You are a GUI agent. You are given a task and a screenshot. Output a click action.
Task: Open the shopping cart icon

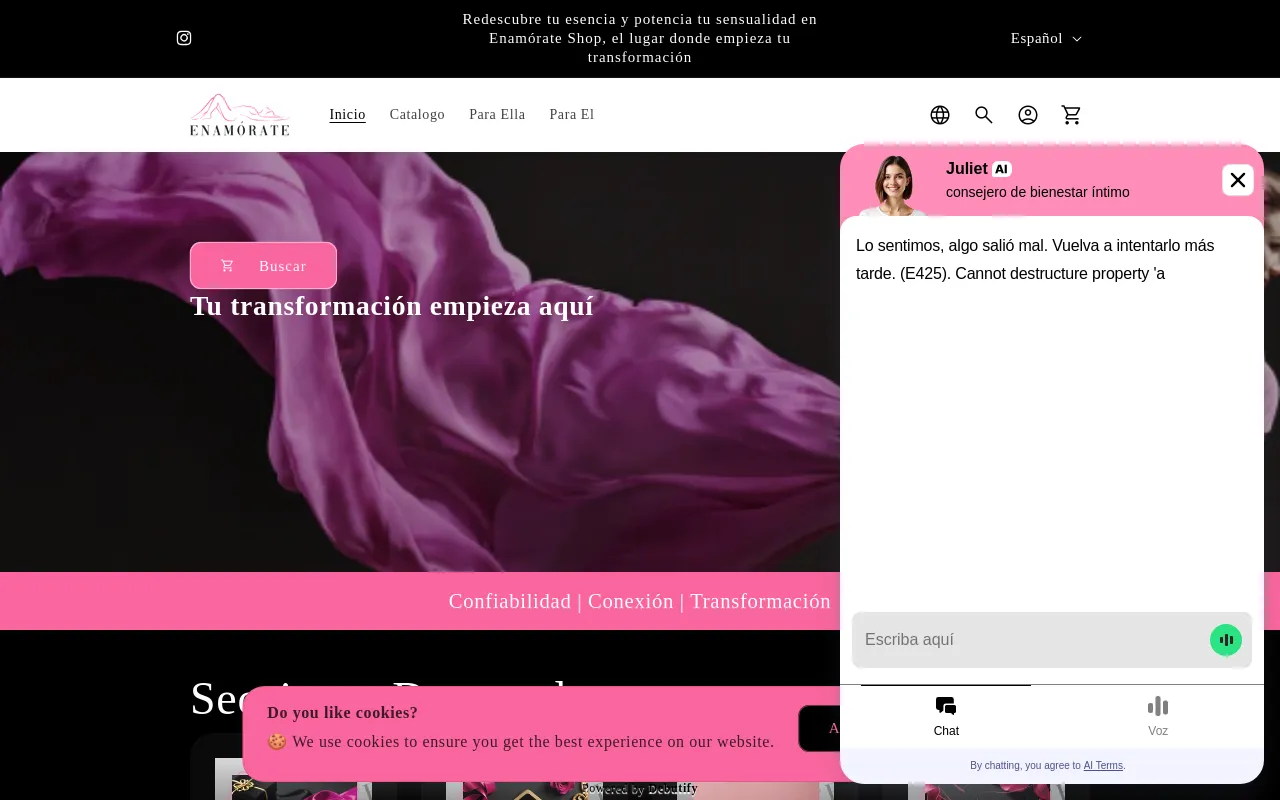pyautogui.click(x=1072, y=115)
